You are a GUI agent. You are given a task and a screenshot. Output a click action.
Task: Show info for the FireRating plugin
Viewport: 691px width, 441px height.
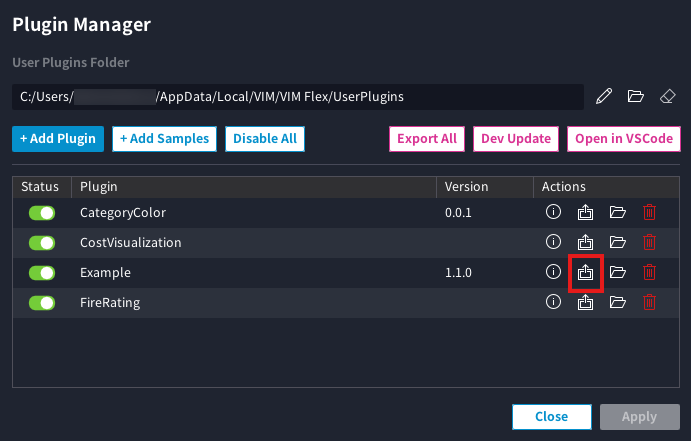click(x=553, y=302)
